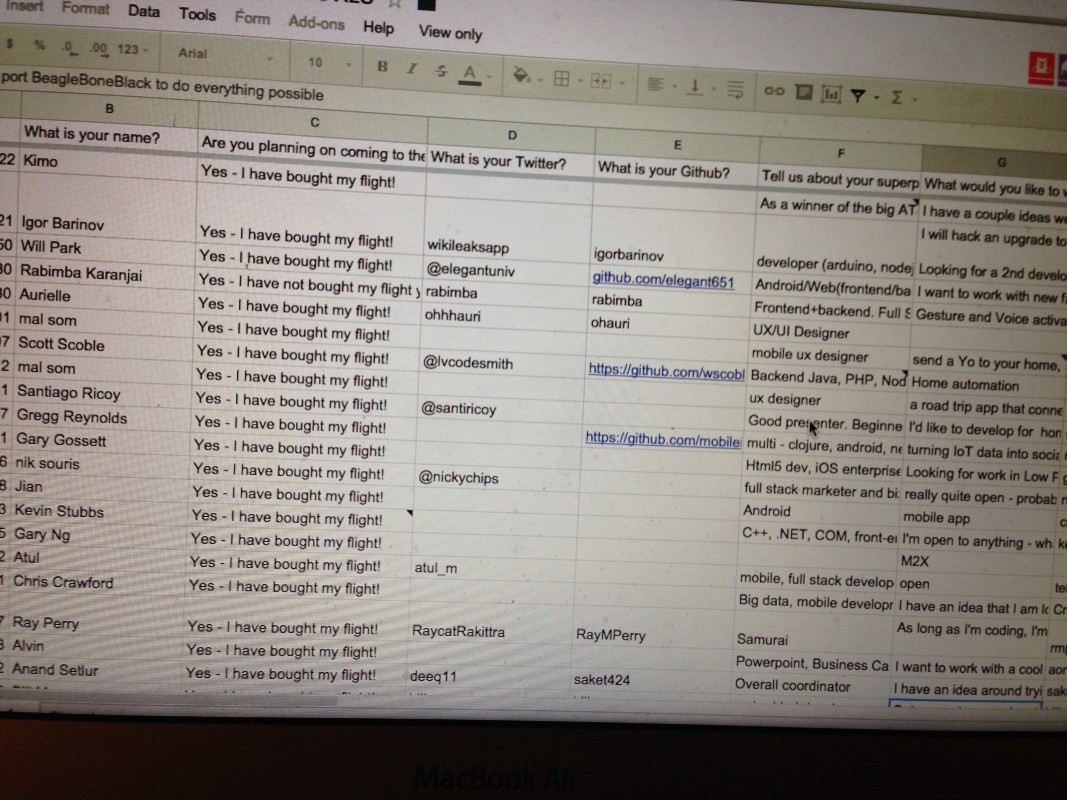Open the Add-ons menu
Viewport: 1067px width, 800px height.
(x=318, y=21)
